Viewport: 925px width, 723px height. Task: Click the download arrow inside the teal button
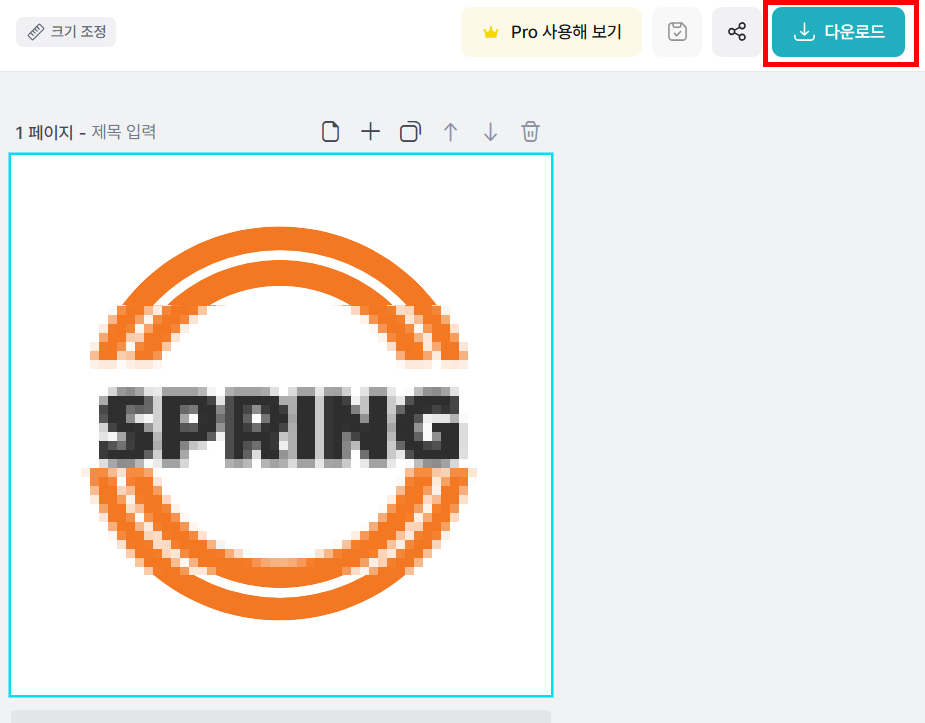tap(804, 31)
